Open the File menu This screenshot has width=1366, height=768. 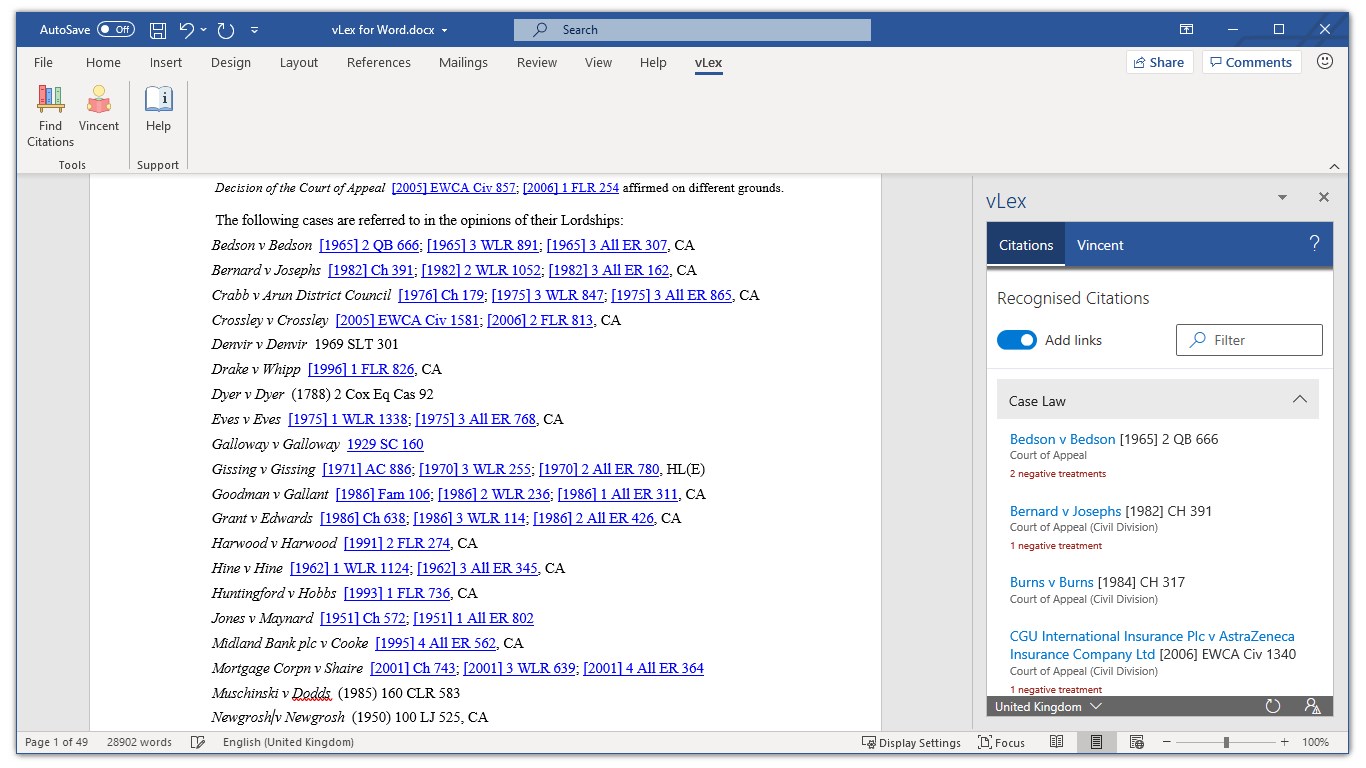point(43,62)
